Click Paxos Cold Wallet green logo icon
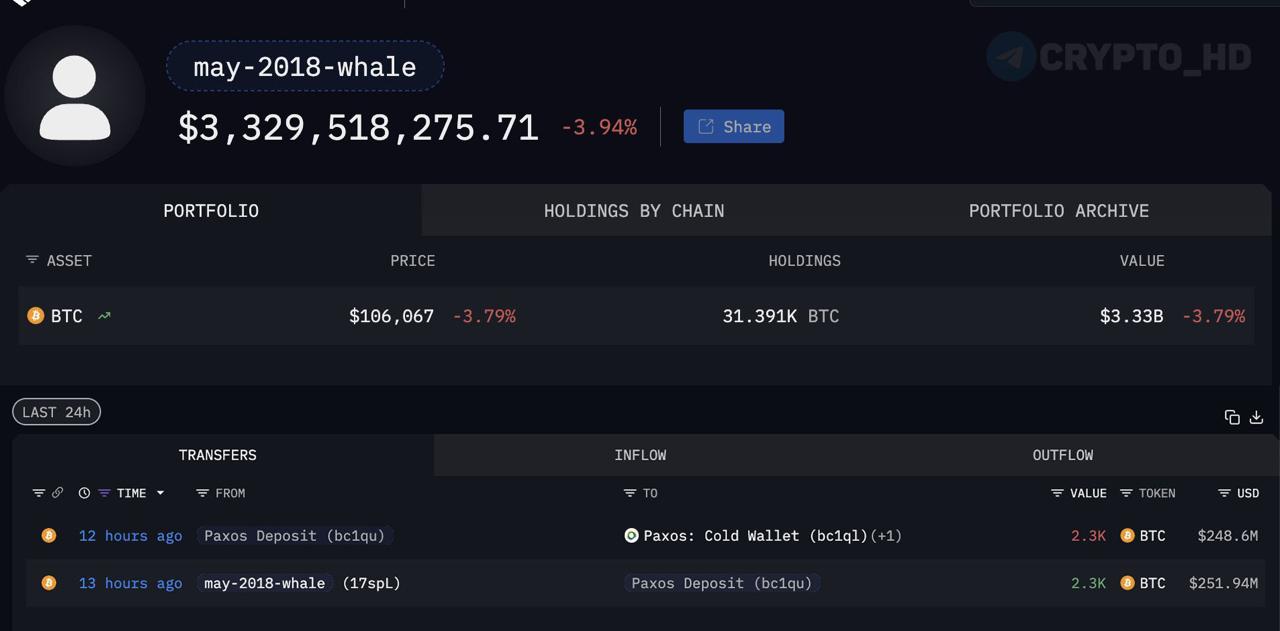This screenshot has height=631, width=1280. [631, 536]
